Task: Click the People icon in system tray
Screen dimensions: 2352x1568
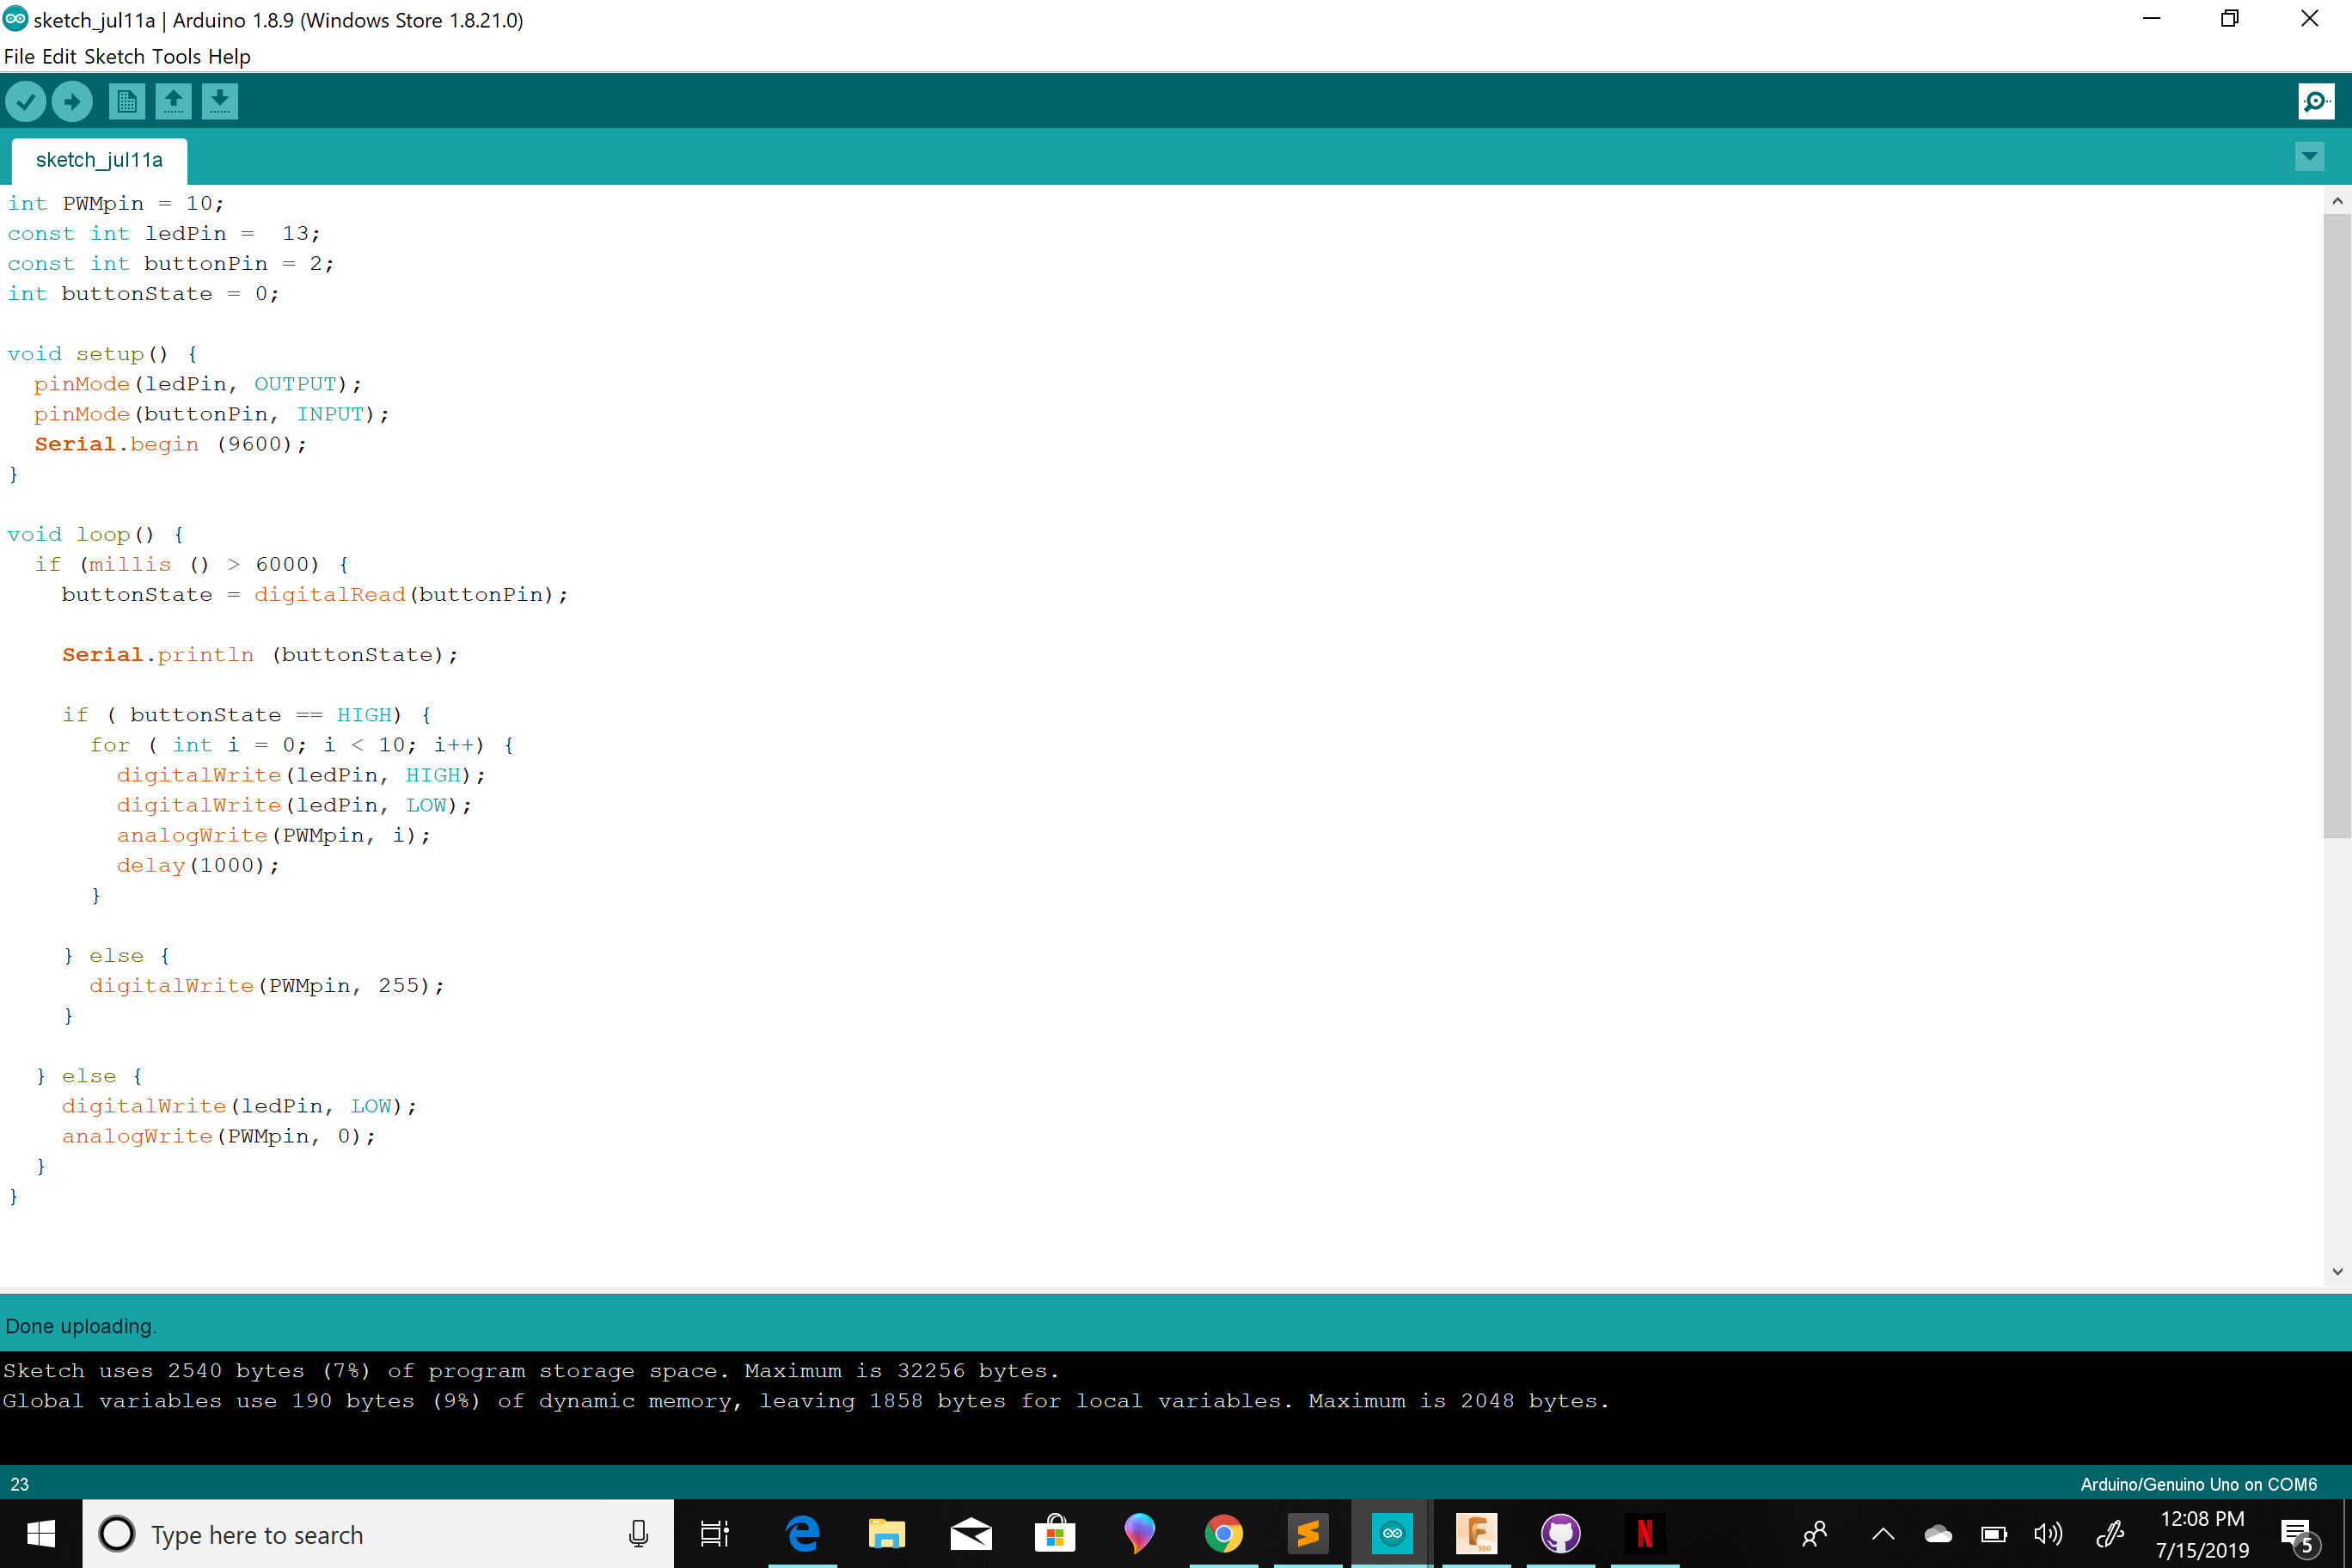Action: click(1815, 1533)
